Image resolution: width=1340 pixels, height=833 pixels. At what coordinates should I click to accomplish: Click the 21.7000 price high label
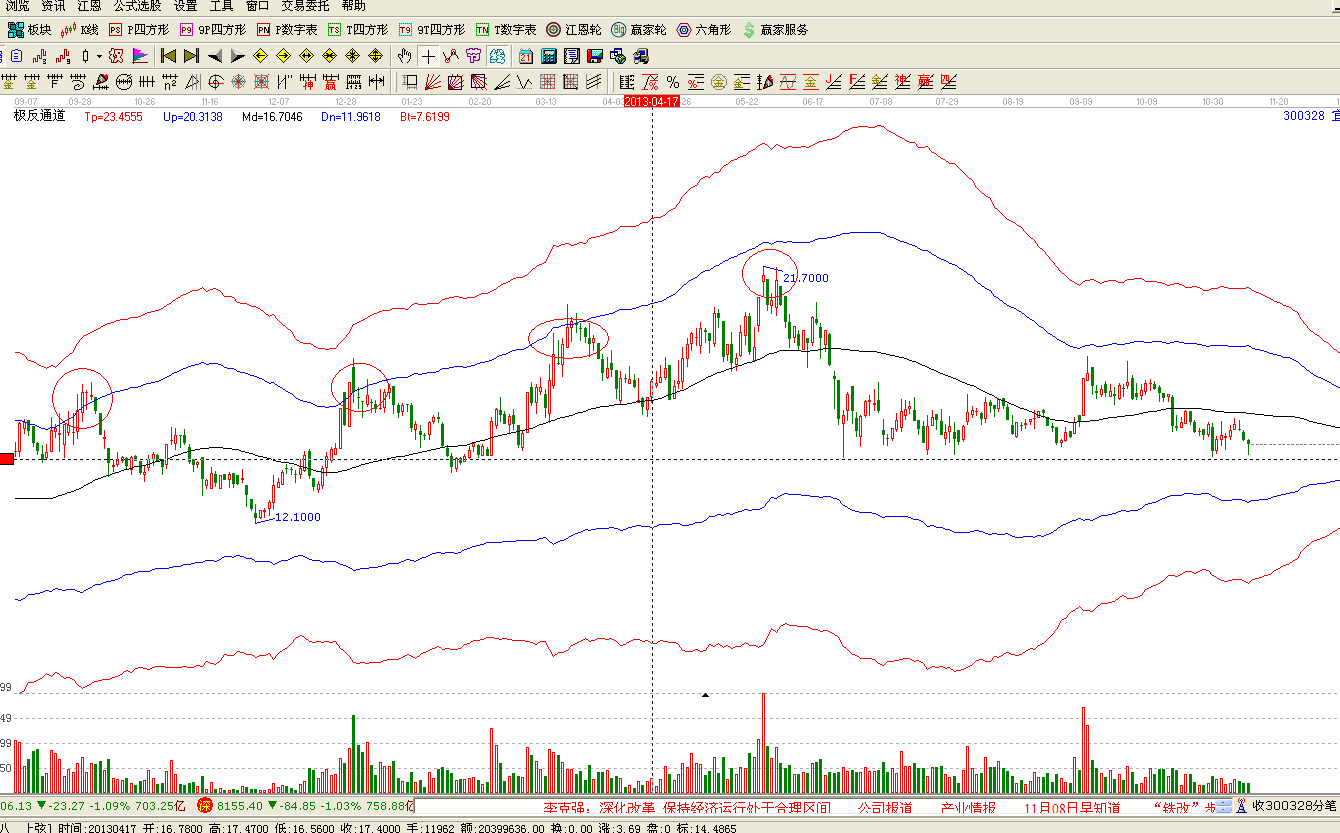805,278
